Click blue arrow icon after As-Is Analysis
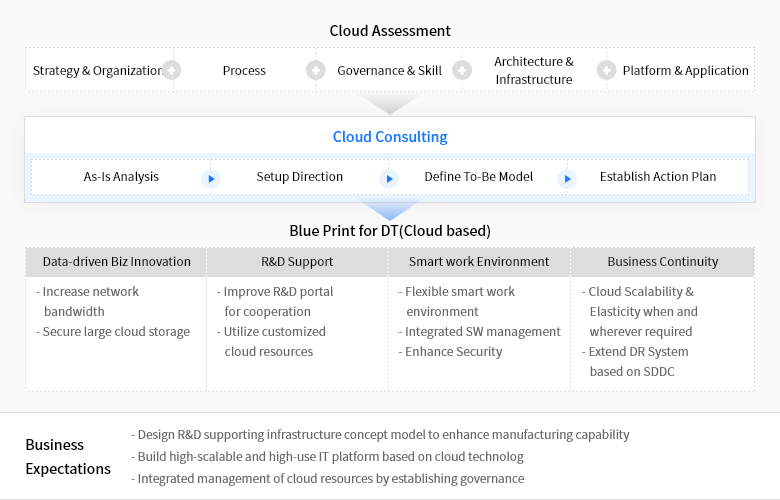780x500 pixels. pos(210,178)
